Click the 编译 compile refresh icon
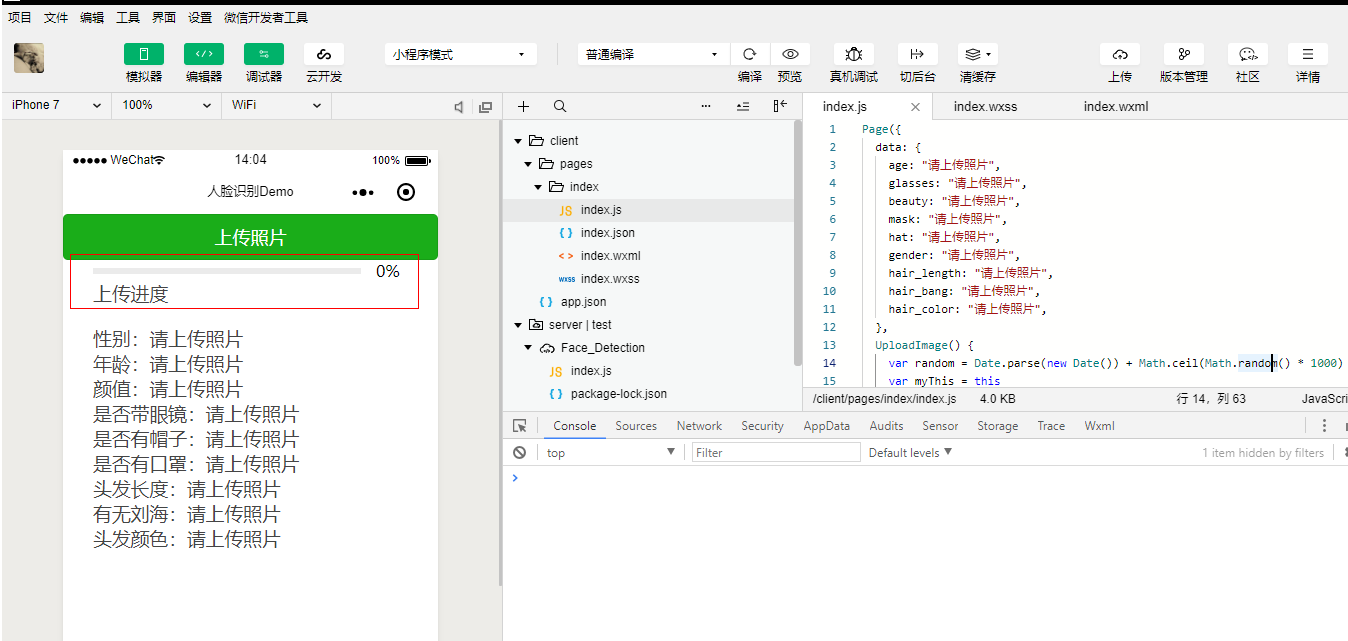1348x641 pixels. pyautogui.click(x=749, y=54)
